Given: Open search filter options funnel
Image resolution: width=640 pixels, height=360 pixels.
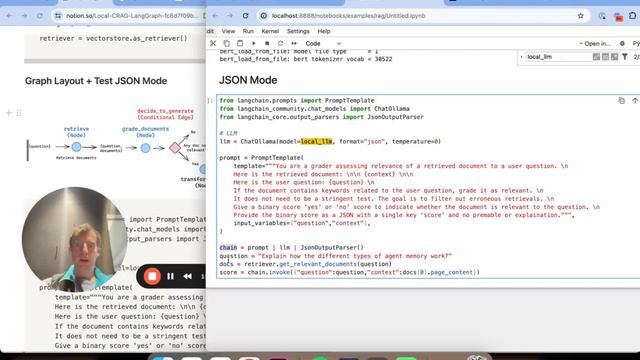Looking at the screenshot, I should coord(624,57).
